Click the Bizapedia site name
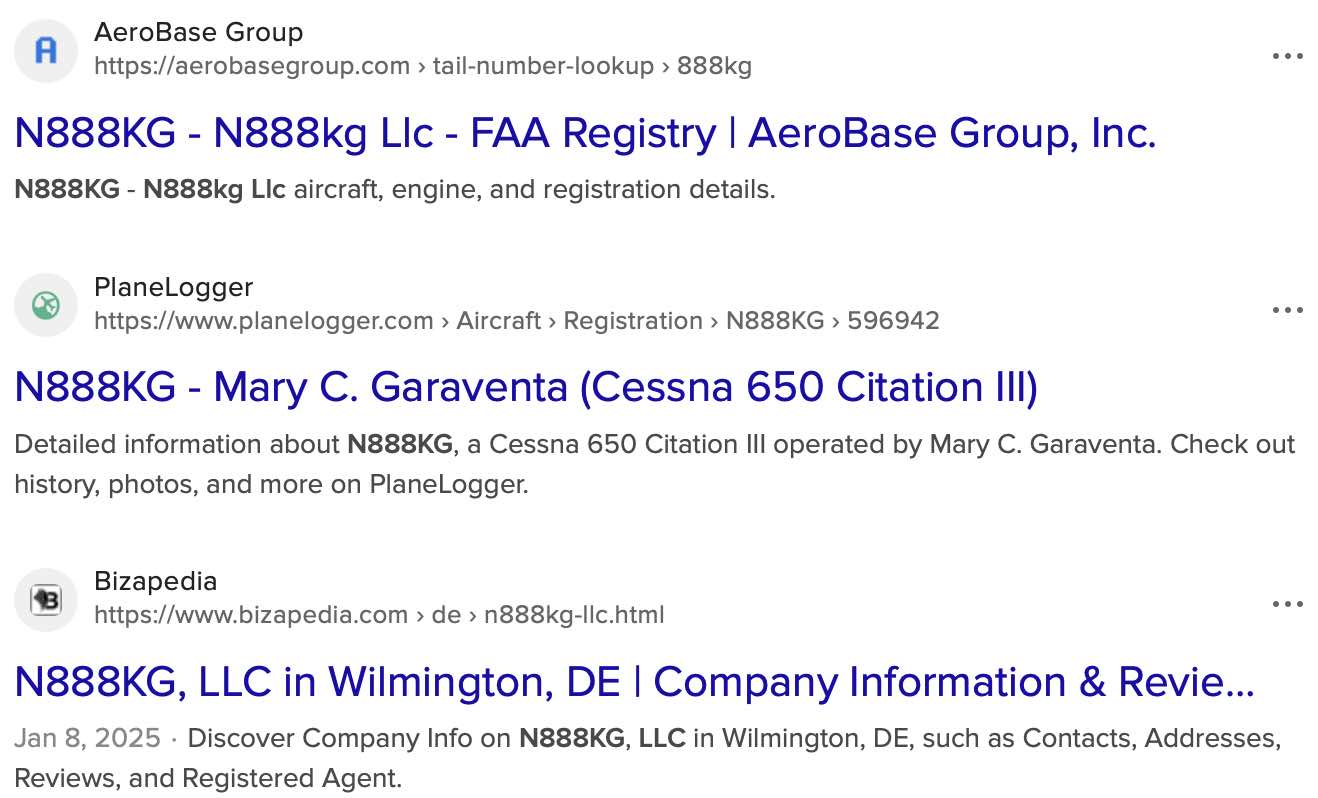This screenshot has width=1318, height=798. 155,581
